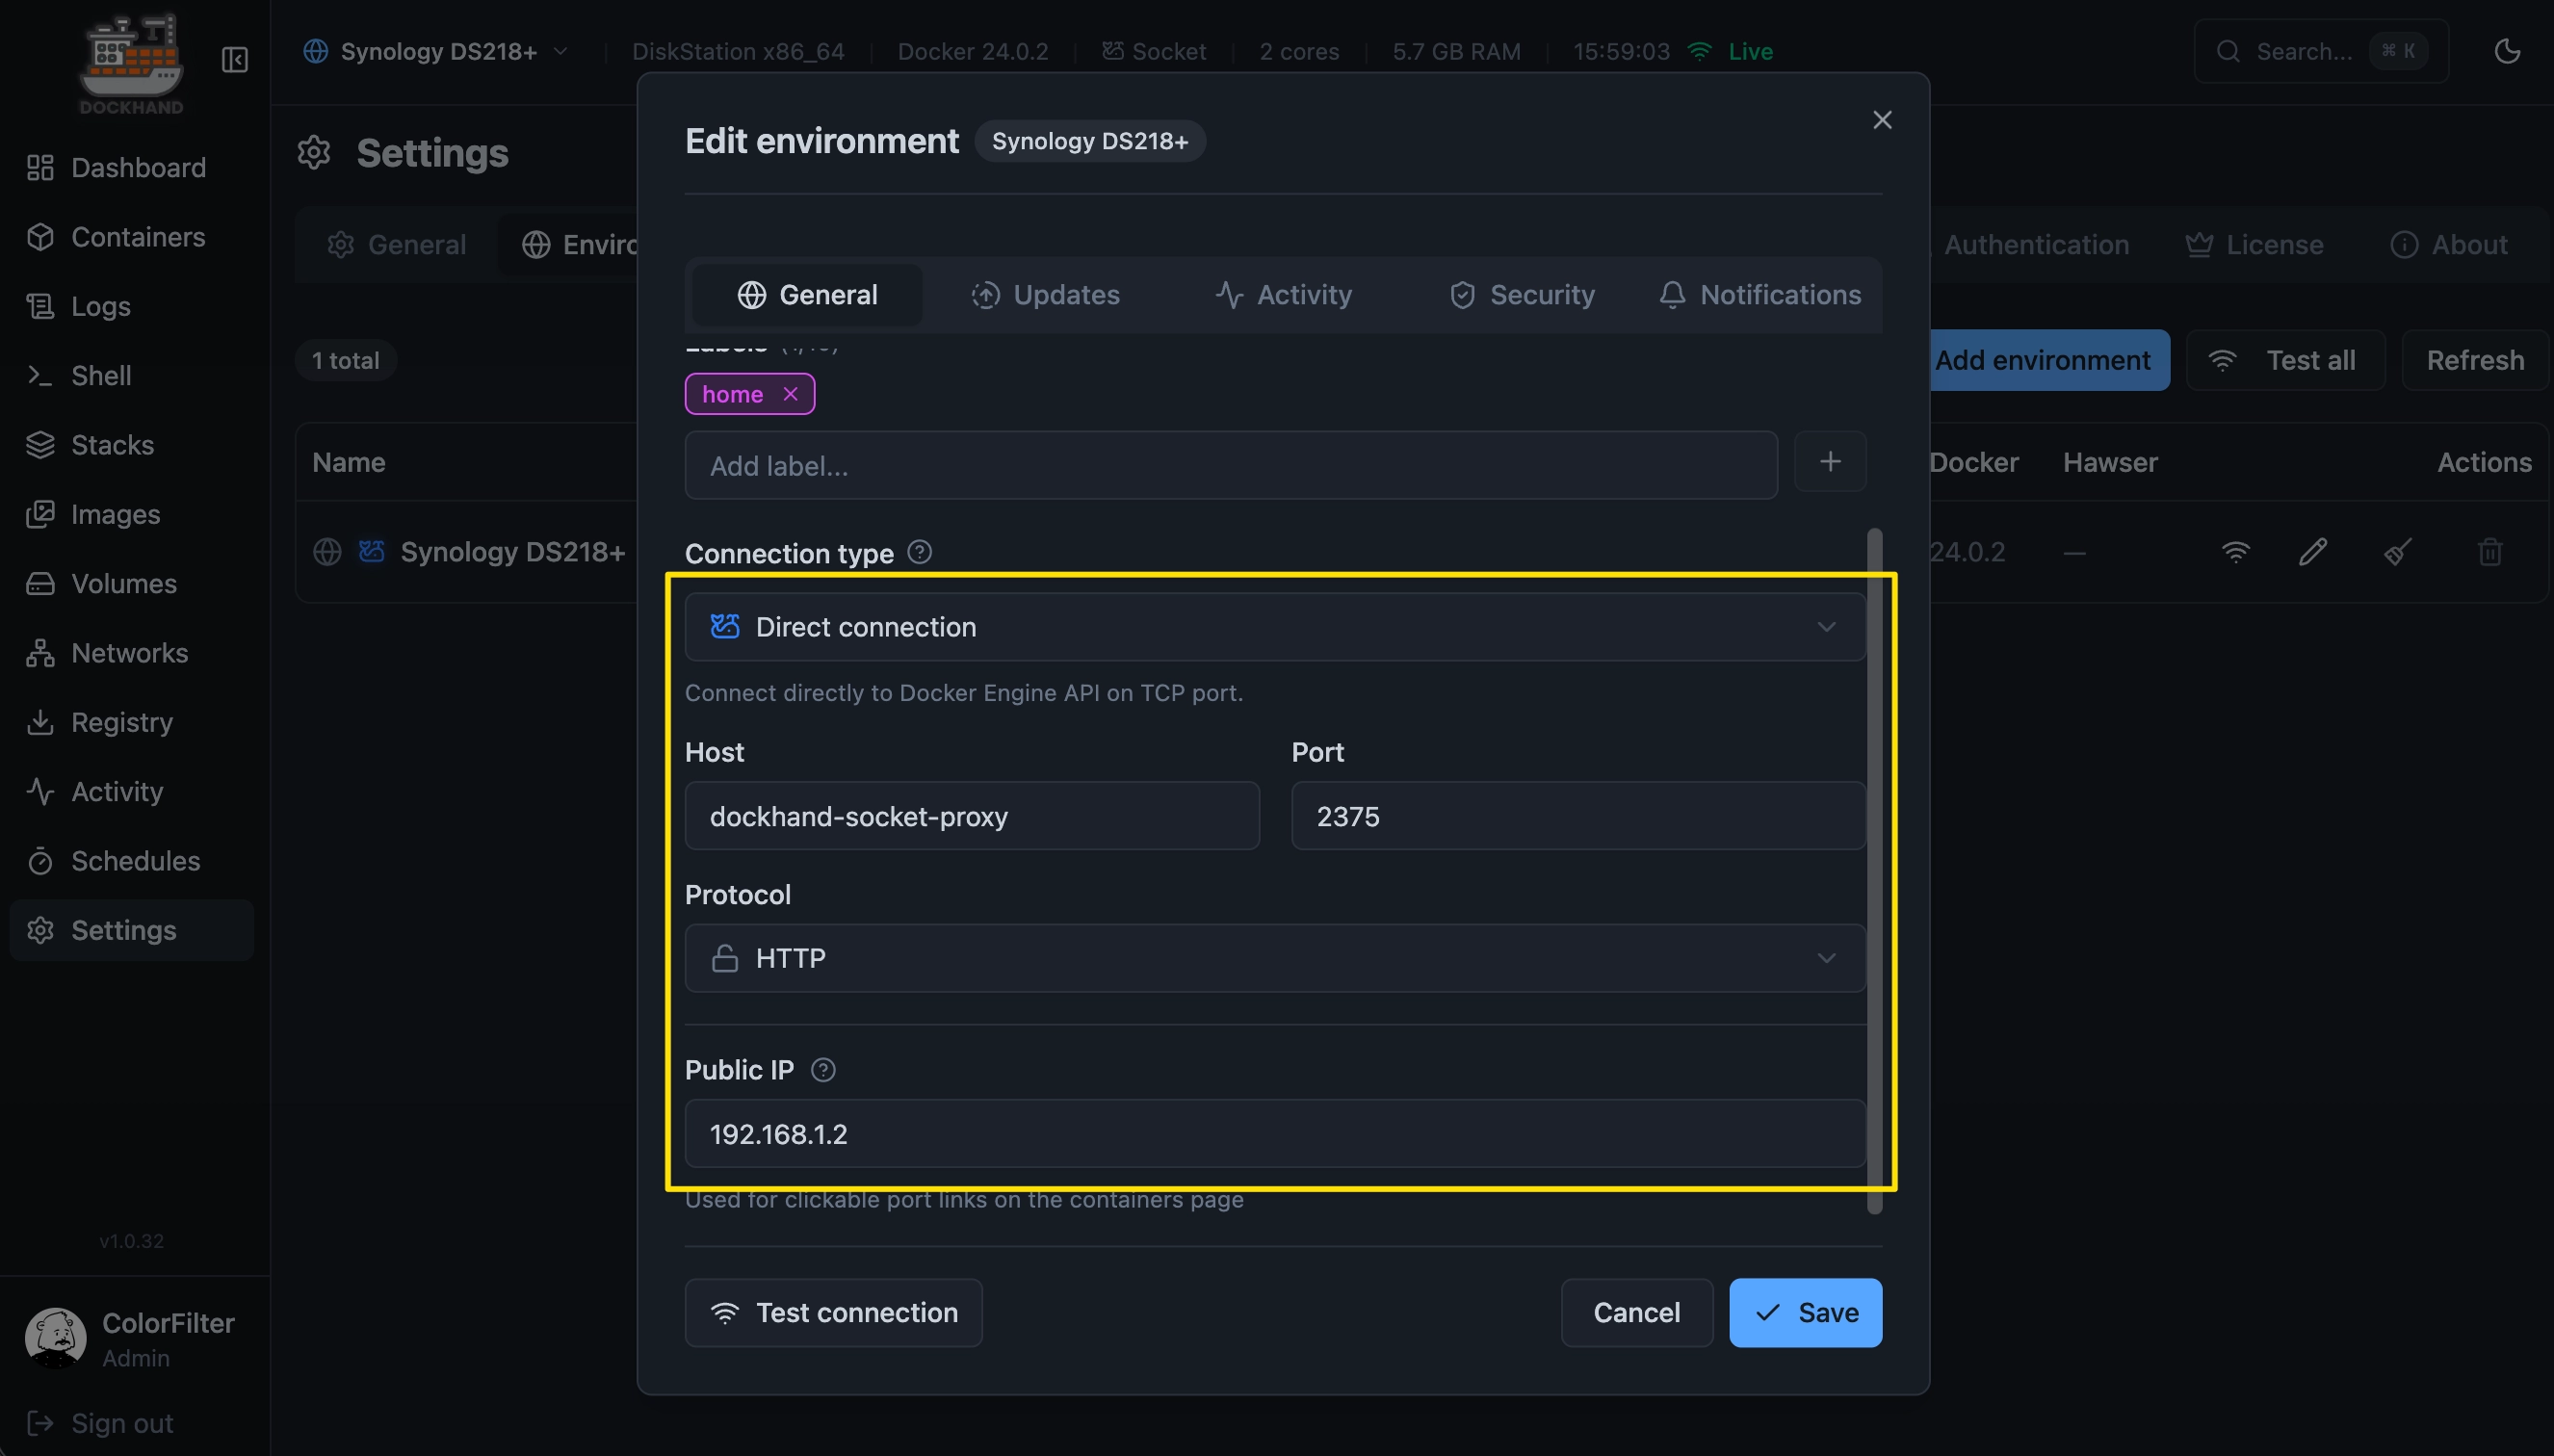The width and height of the screenshot is (2554, 1456).
Task: Close the Edit environment dialog
Action: point(1882,120)
